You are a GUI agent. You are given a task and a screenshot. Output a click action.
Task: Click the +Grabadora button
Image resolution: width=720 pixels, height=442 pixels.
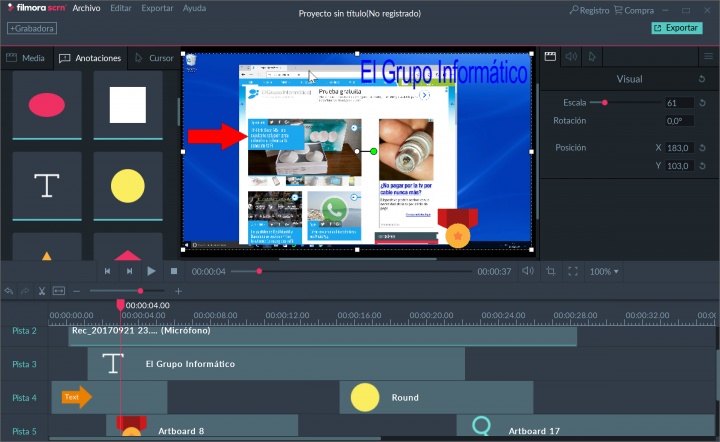[x=32, y=28]
